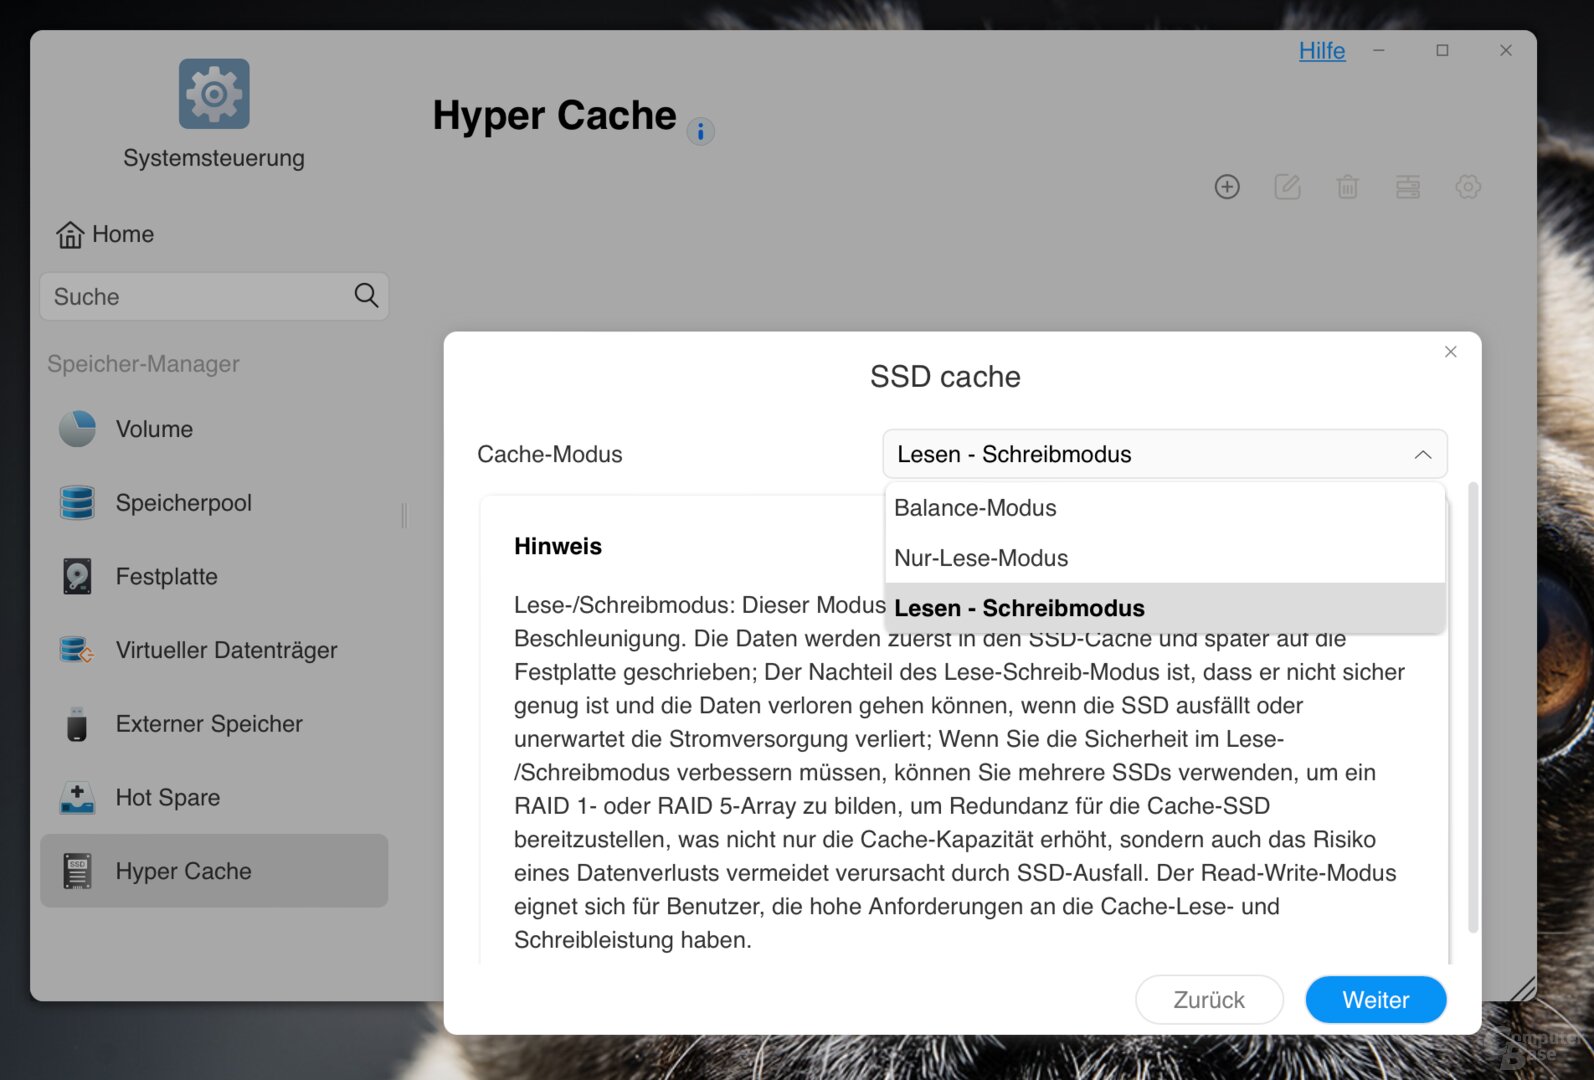Click the add cache plus icon

(1227, 187)
